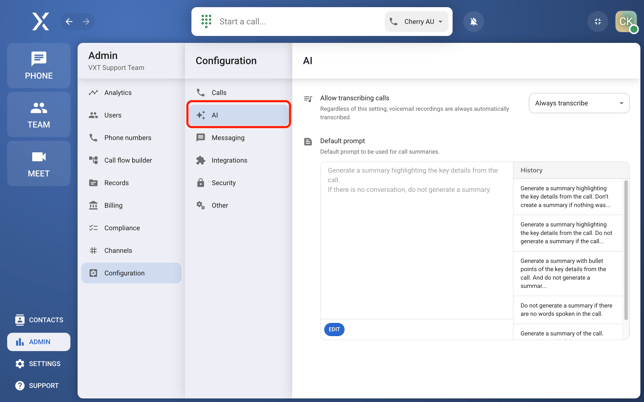Select Configuration in Admin menu
The image size is (644, 402).
point(131,273)
